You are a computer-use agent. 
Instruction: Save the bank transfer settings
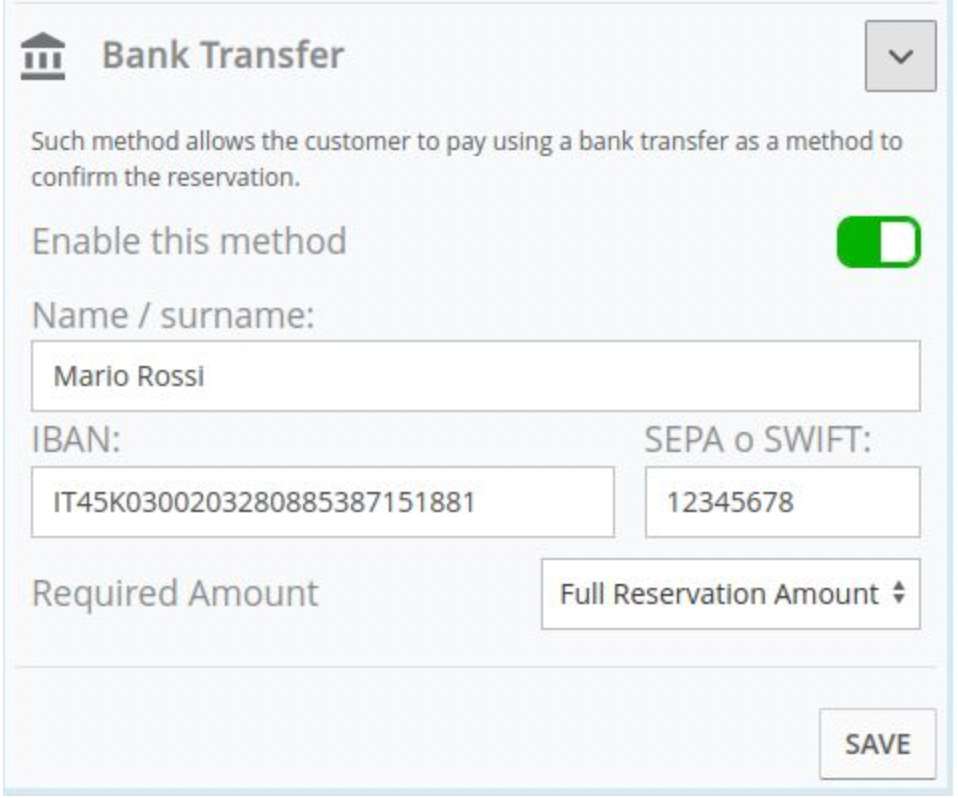877,744
